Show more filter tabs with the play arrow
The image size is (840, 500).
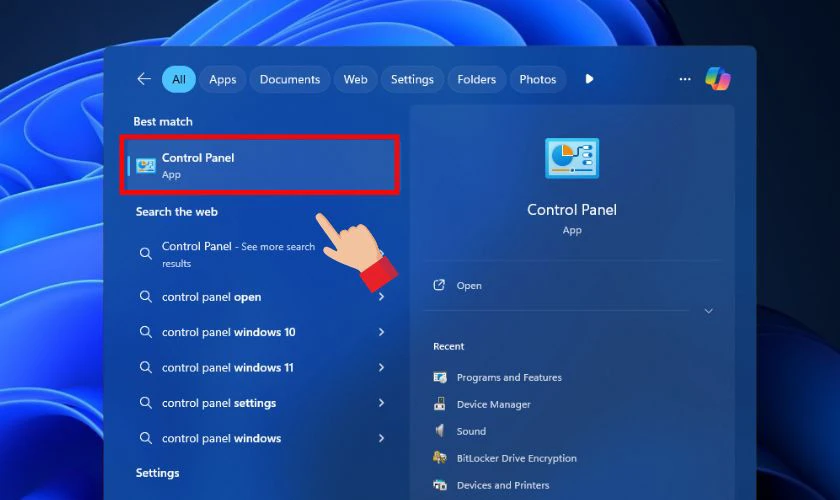pos(589,79)
